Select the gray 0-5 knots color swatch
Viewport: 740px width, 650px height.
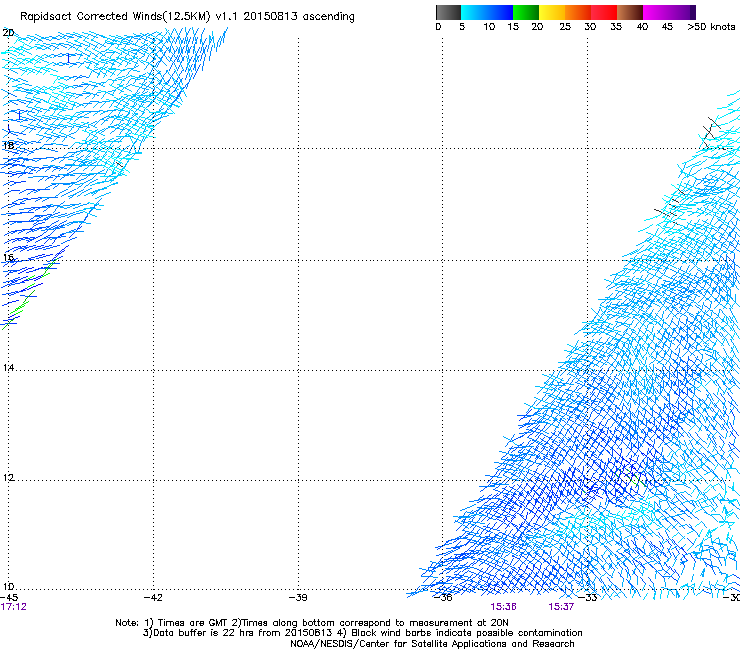tap(448, 12)
